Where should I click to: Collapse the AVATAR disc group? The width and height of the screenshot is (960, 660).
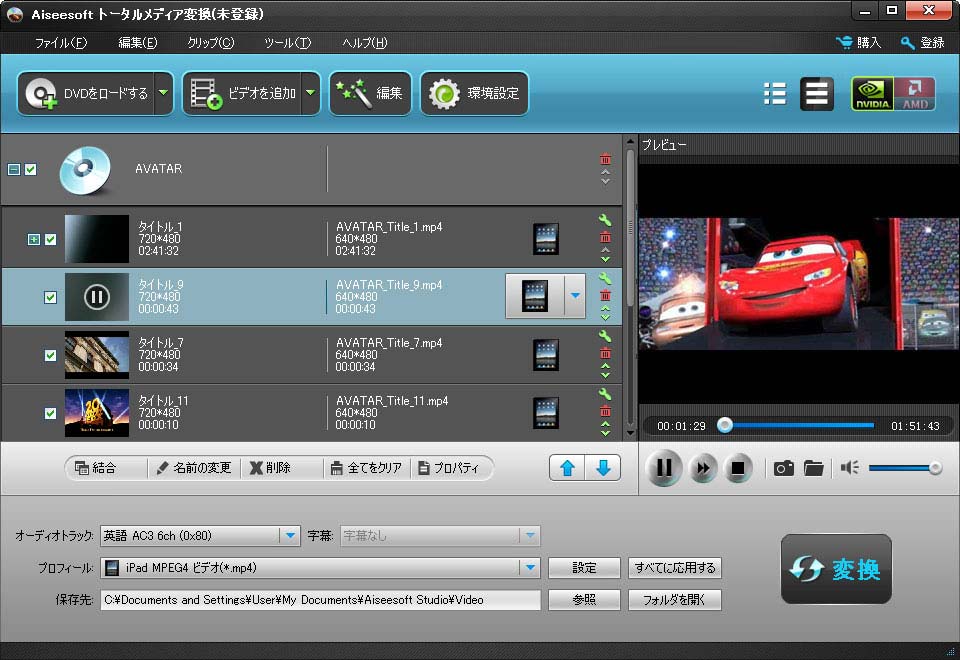coord(13,170)
